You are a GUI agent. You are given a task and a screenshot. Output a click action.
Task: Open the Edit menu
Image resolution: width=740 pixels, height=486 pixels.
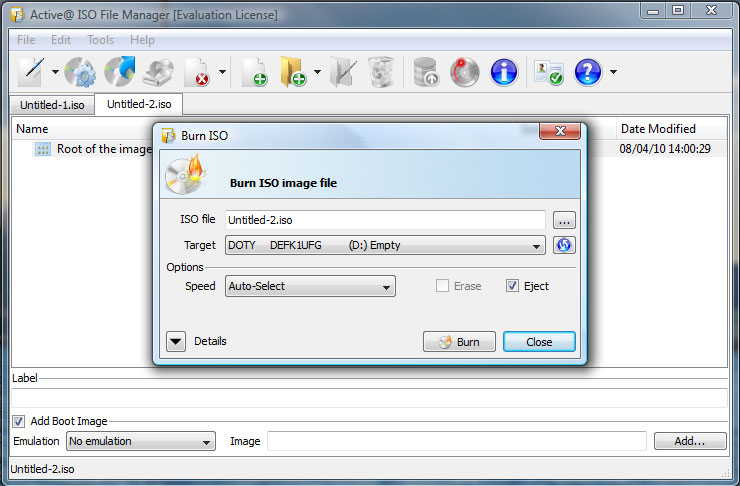(x=61, y=40)
